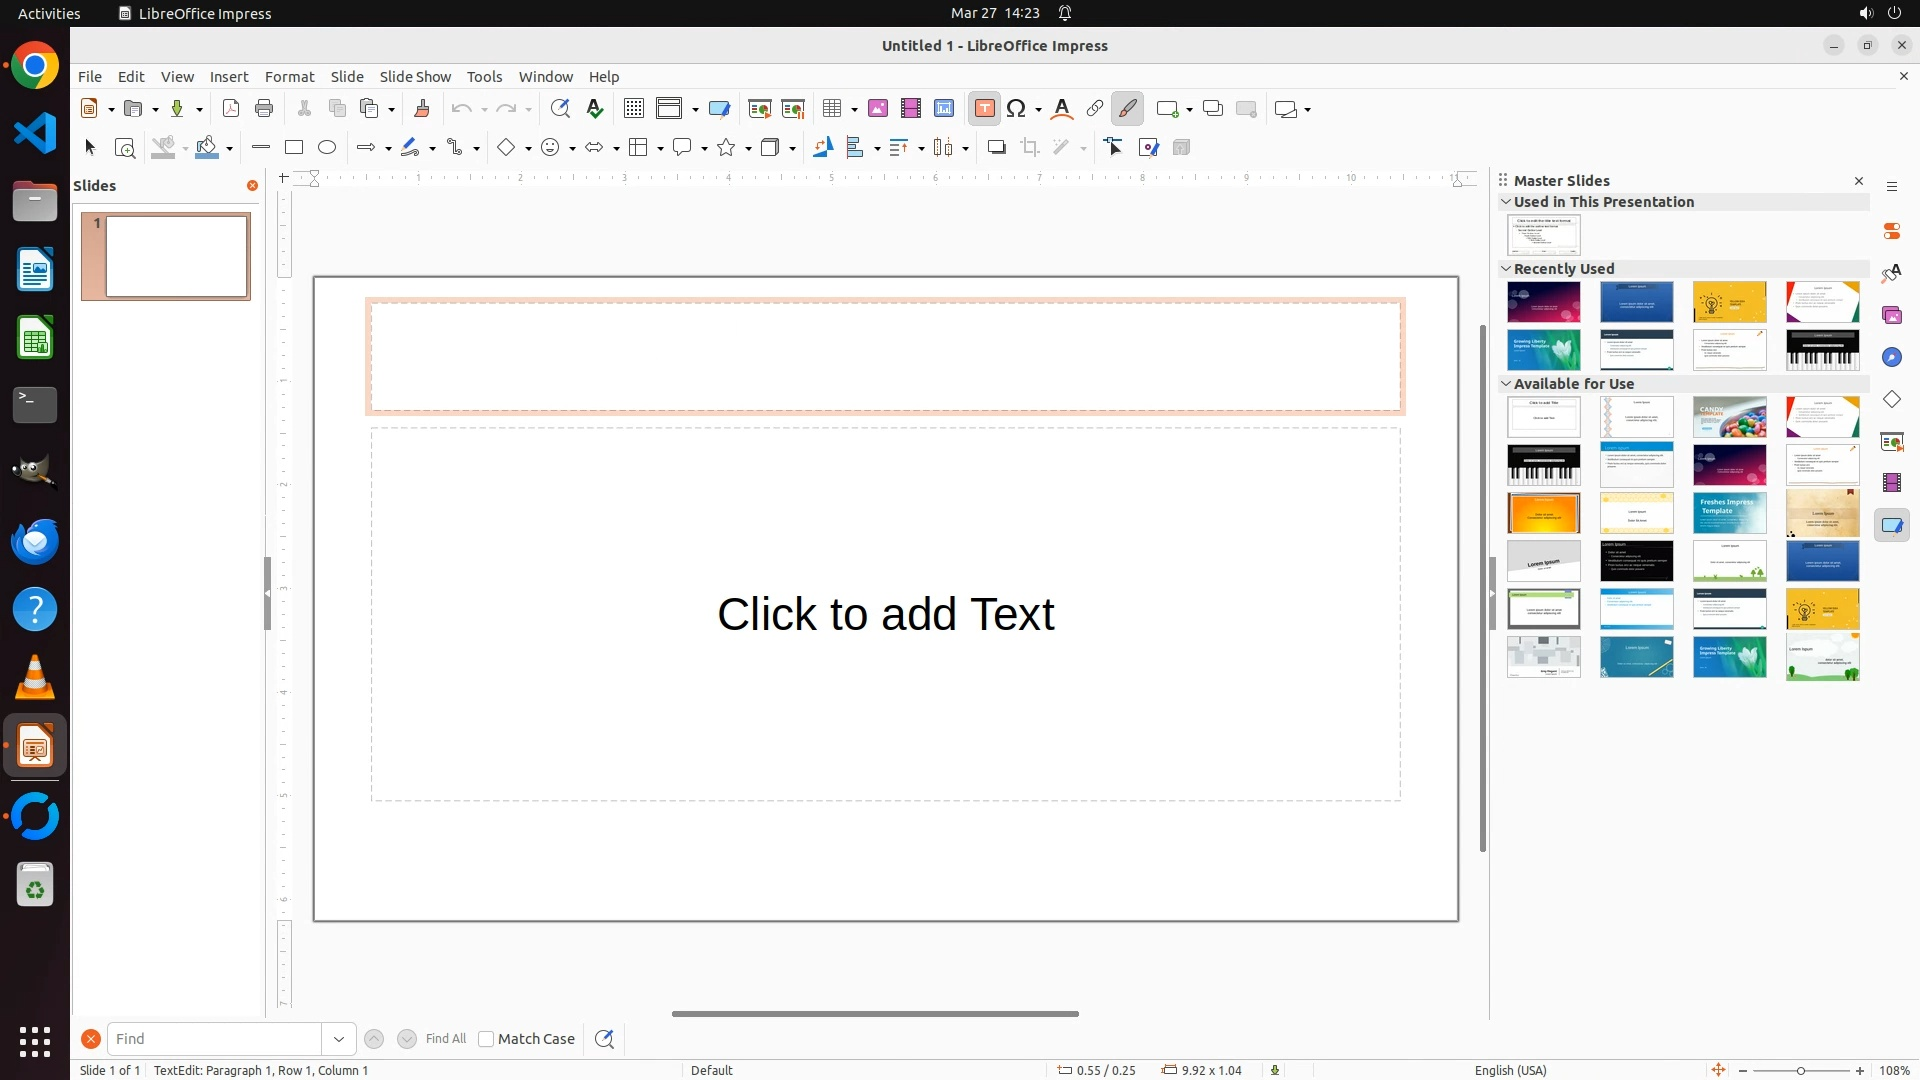Collapse the Available for Use section
Screen dimensions: 1920x1080
coord(1506,384)
